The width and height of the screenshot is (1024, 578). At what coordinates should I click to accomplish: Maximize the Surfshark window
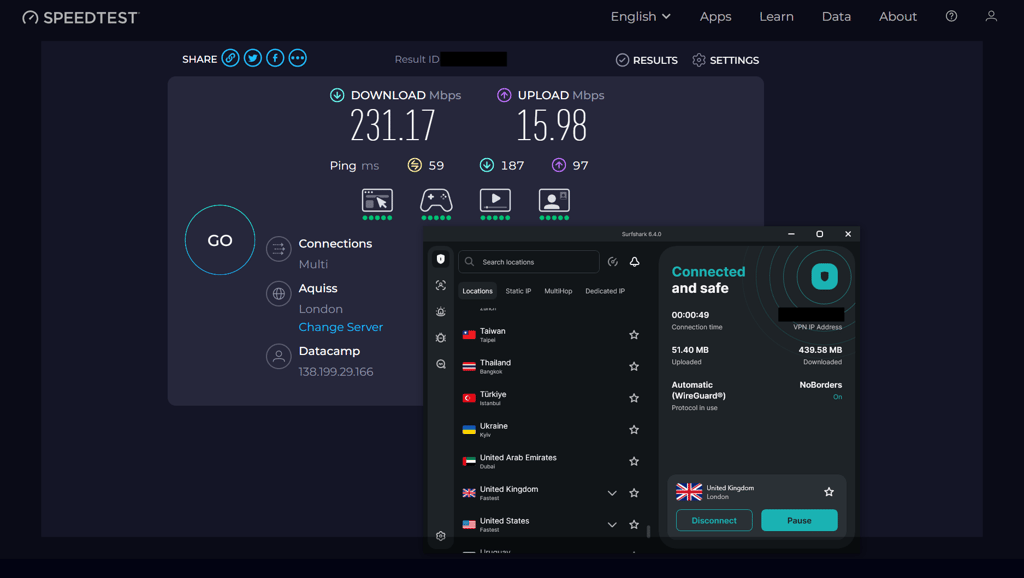click(820, 234)
